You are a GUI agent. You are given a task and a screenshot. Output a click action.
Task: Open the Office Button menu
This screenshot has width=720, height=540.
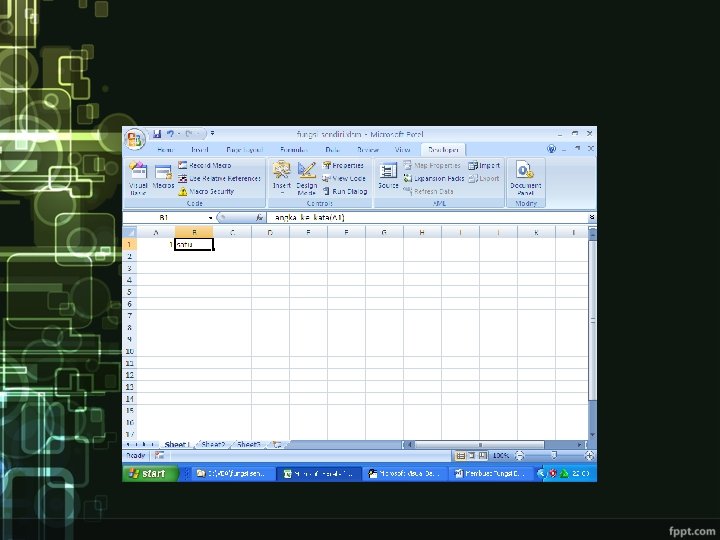point(134,139)
